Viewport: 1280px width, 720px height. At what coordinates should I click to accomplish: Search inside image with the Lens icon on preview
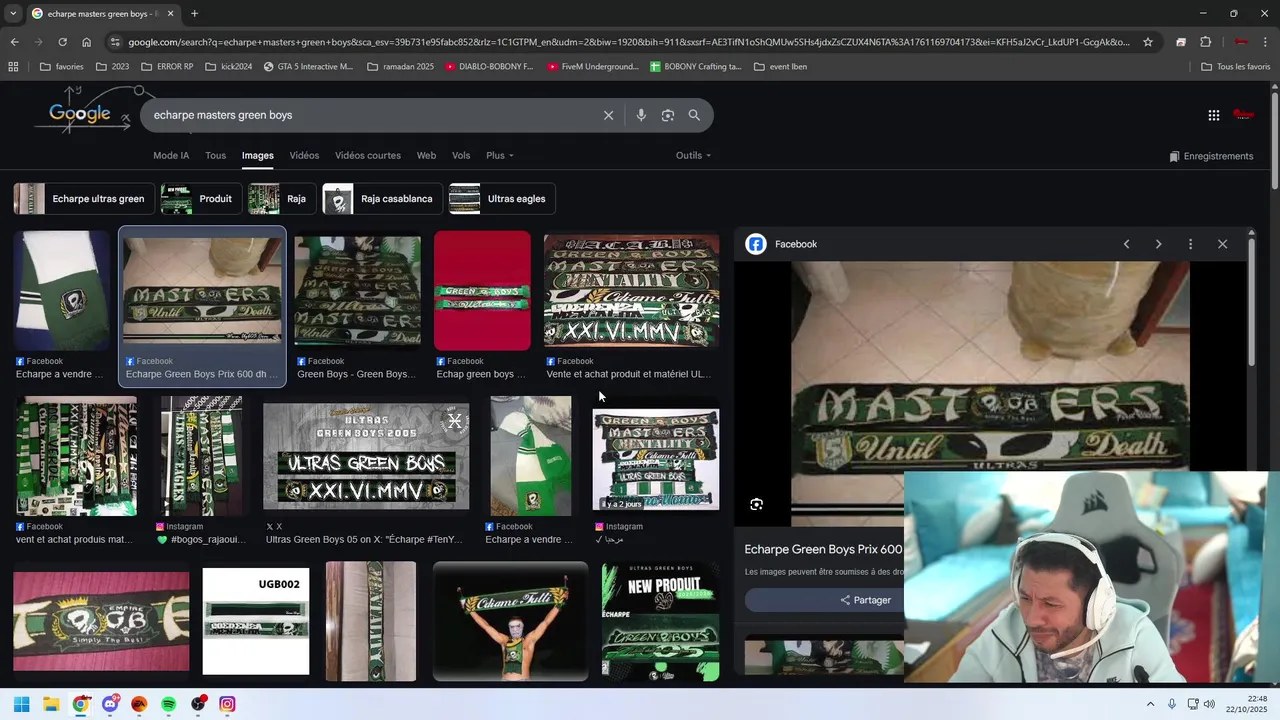click(757, 505)
